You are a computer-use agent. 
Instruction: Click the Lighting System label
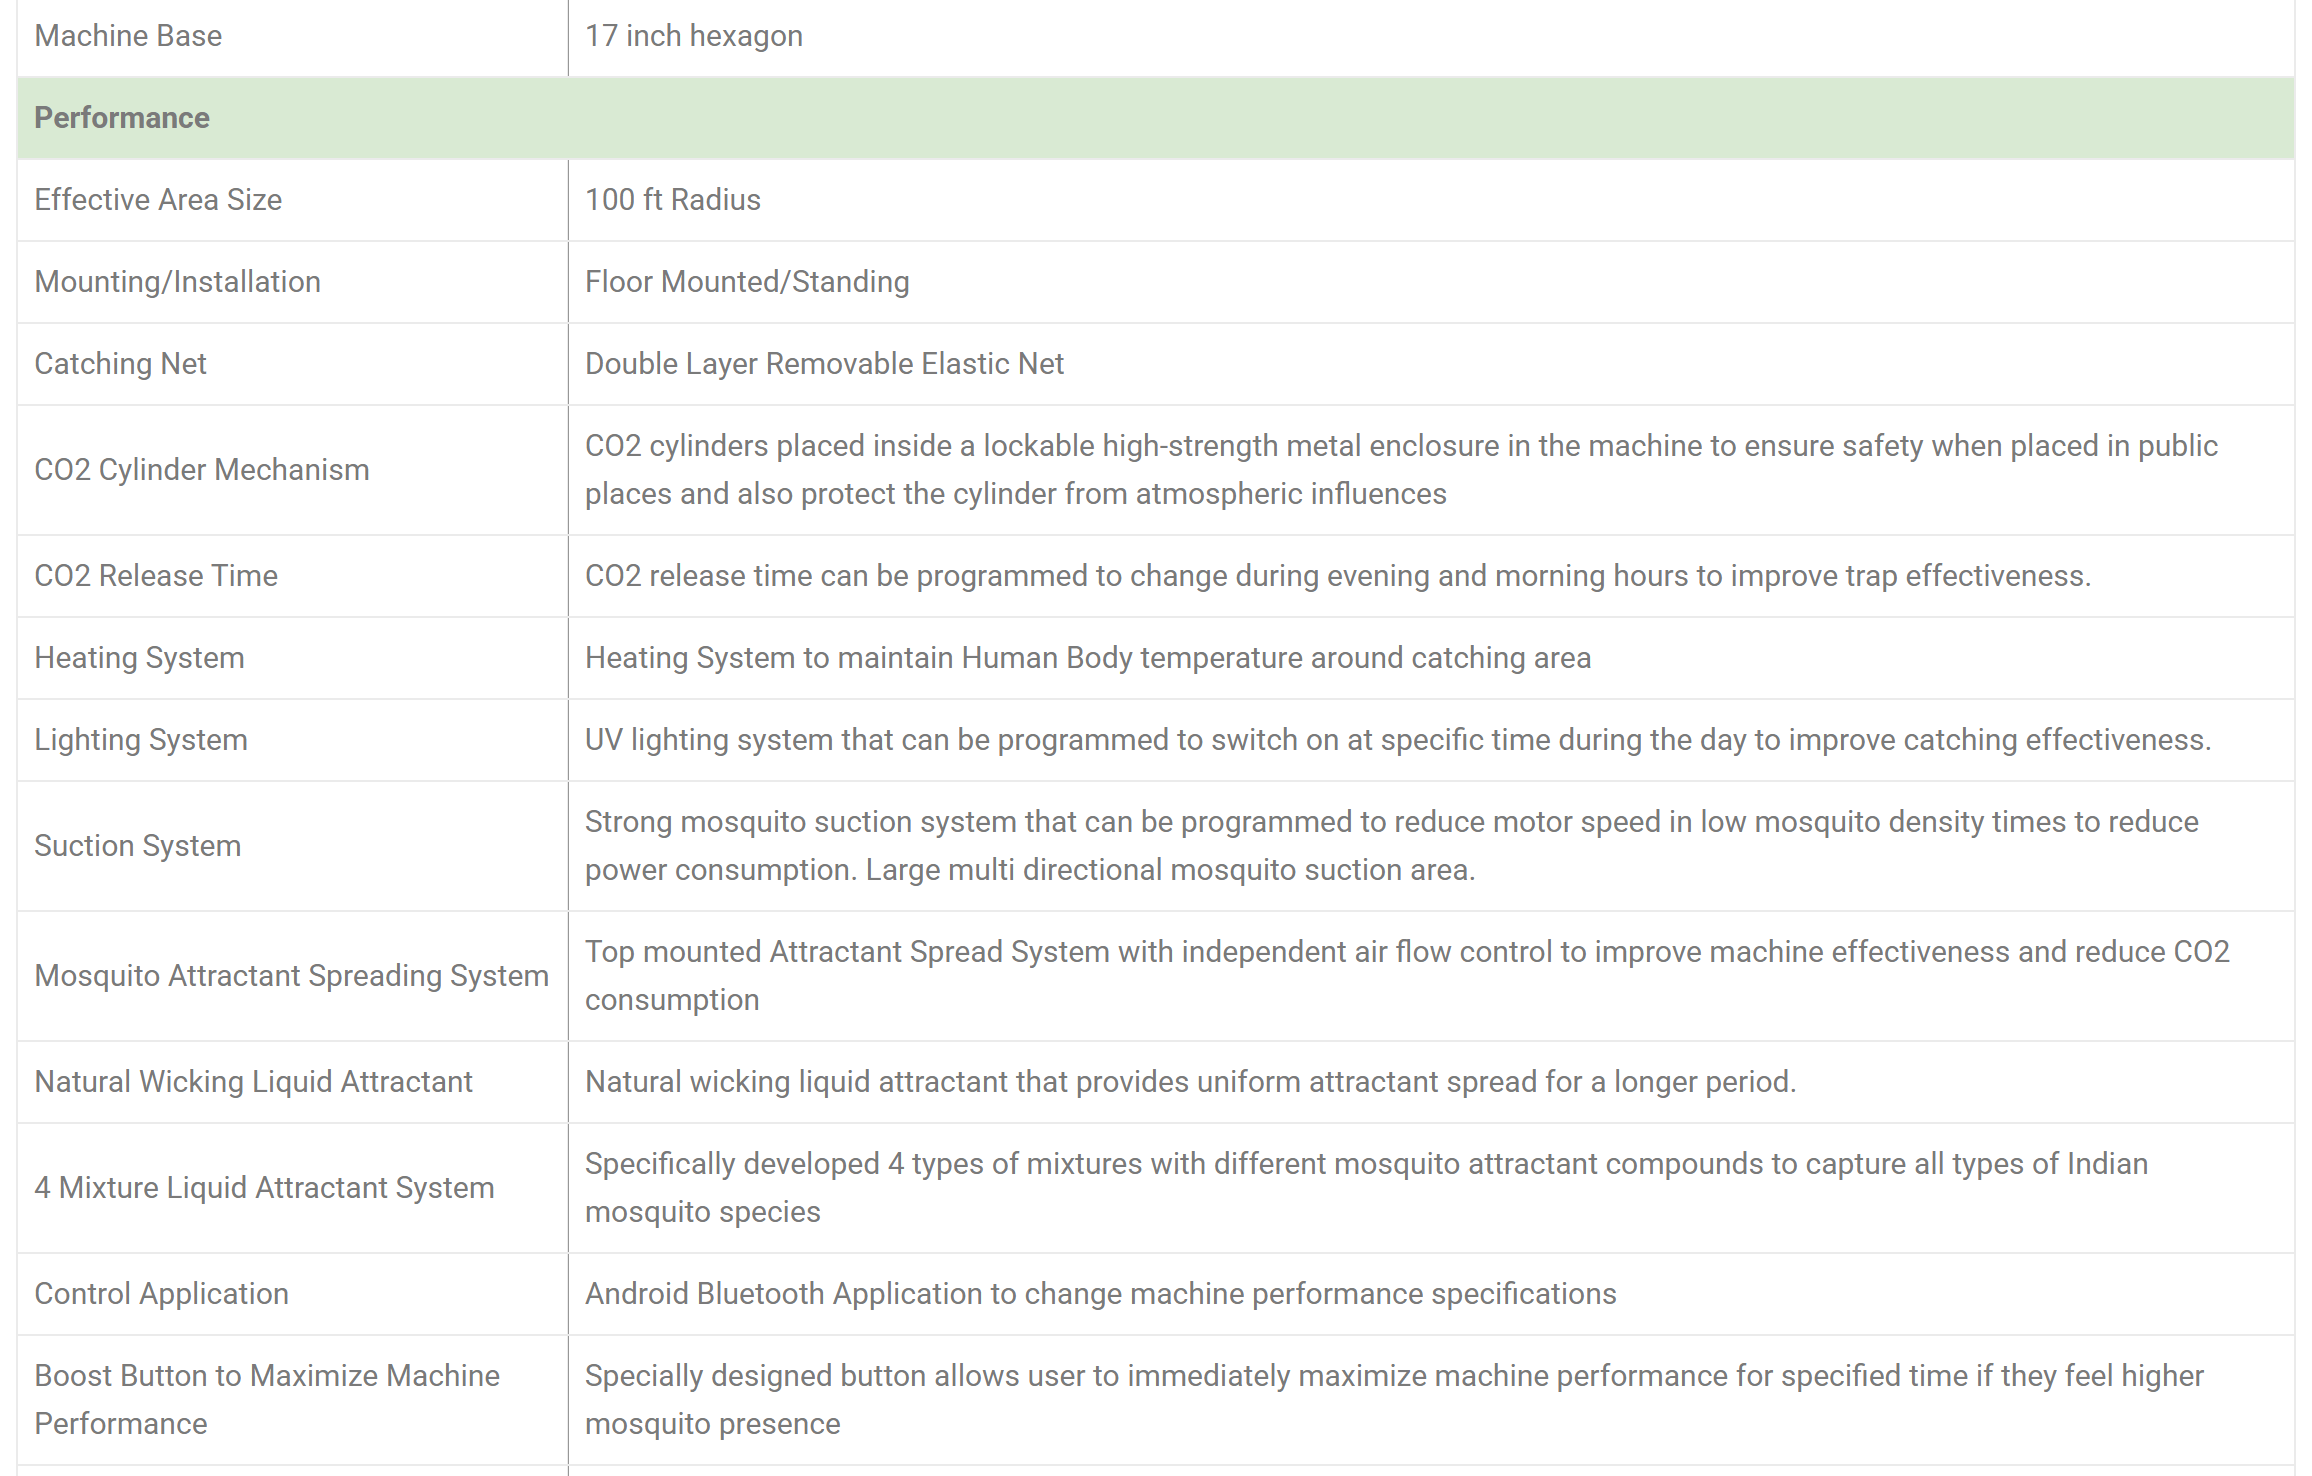coord(141,740)
